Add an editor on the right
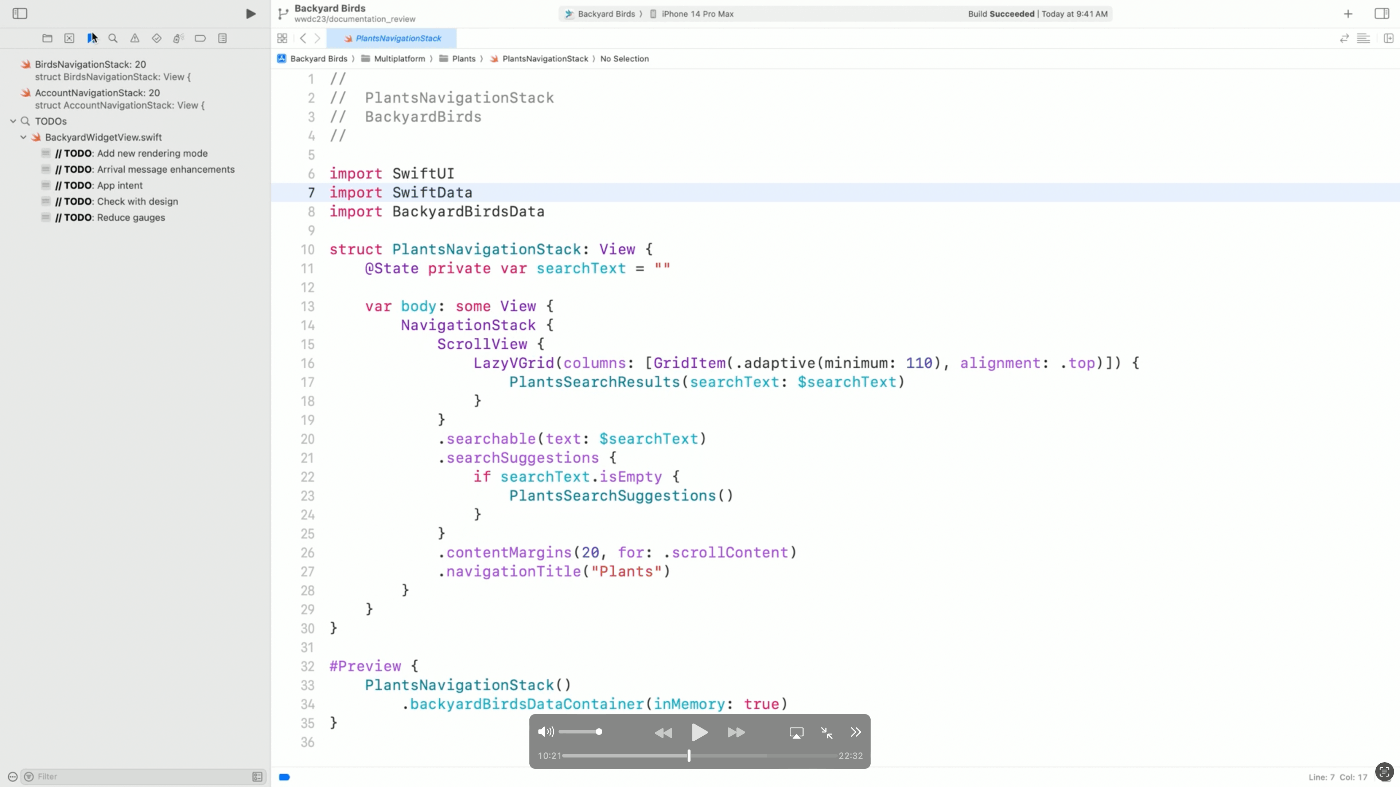The width and height of the screenshot is (1400, 787). click(x=1388, y=38)
